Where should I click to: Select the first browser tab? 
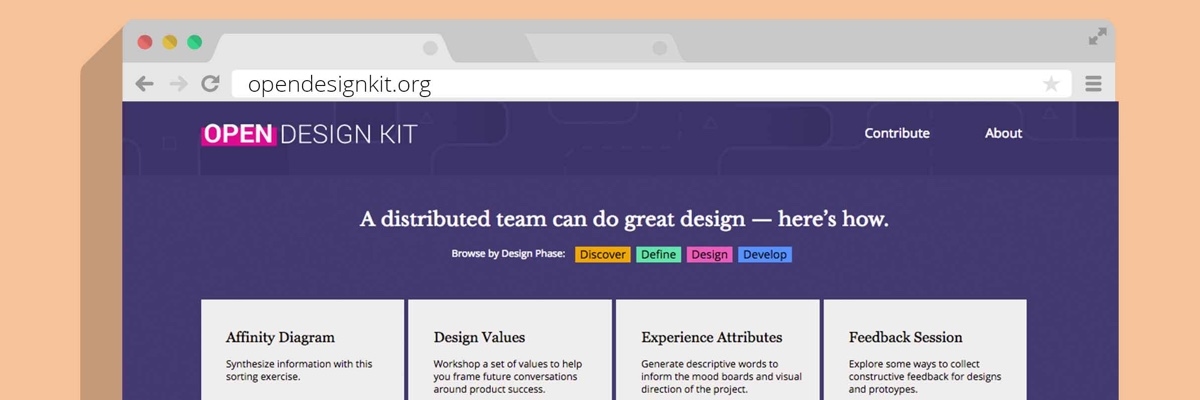click(x=332, y=48)
